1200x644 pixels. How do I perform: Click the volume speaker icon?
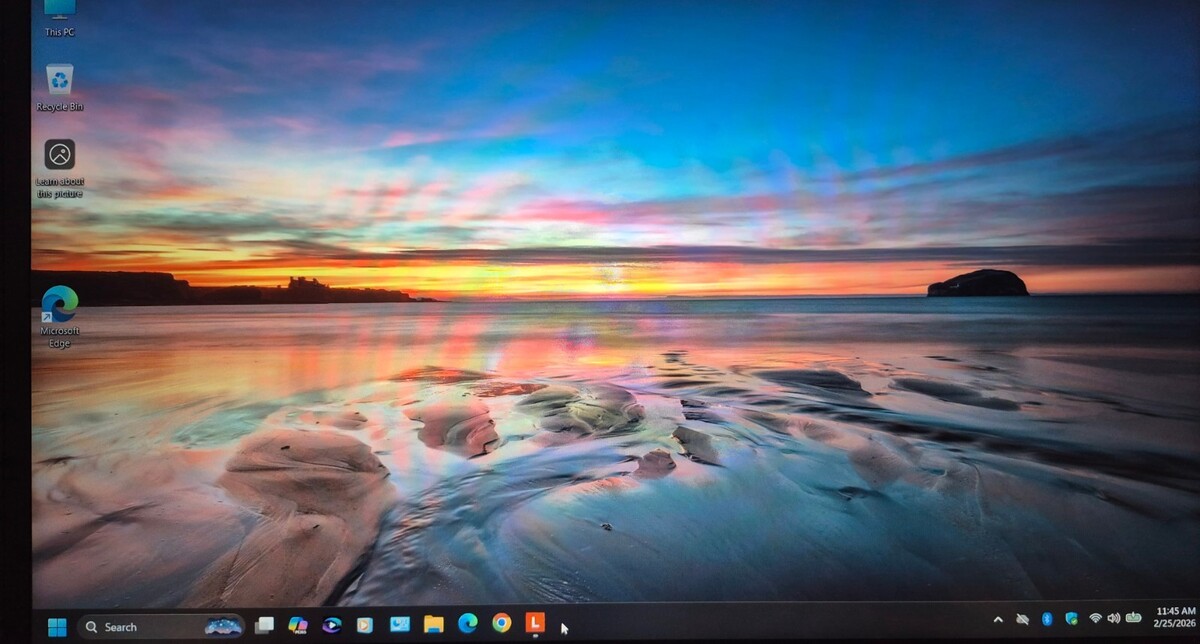point(1113,618)
